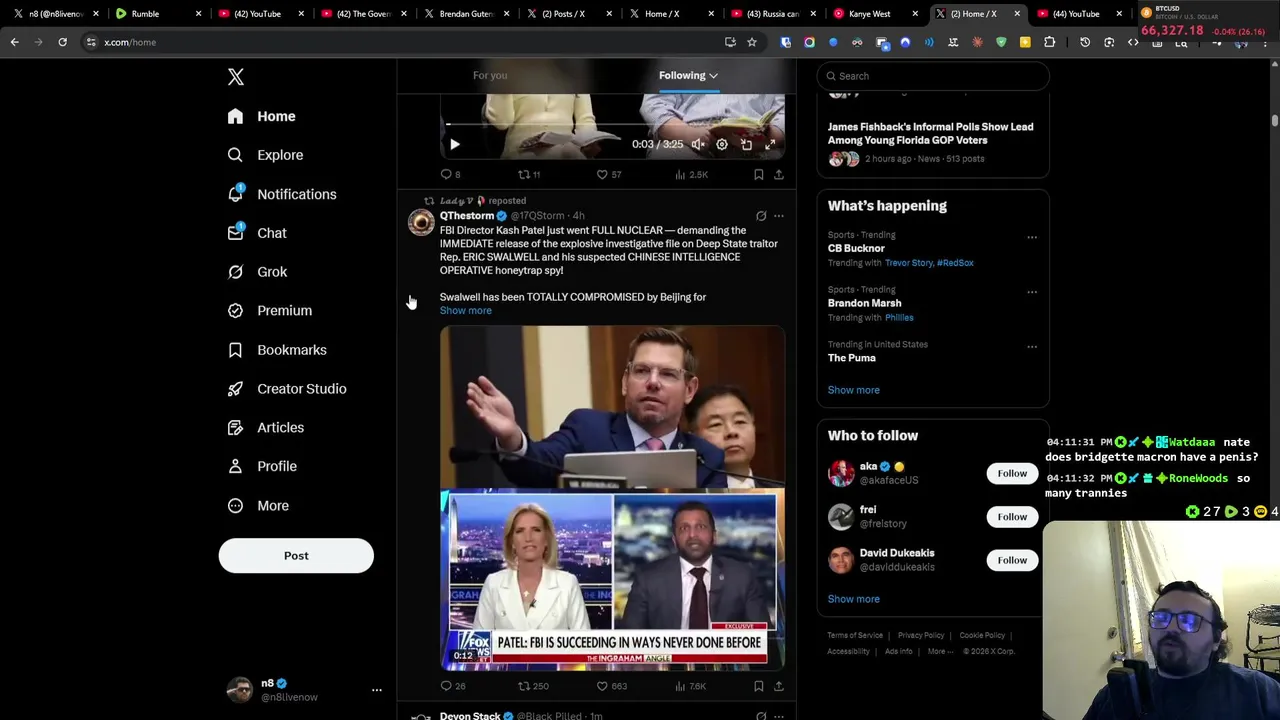Open more options on QThestorm post

click(779, 216)
